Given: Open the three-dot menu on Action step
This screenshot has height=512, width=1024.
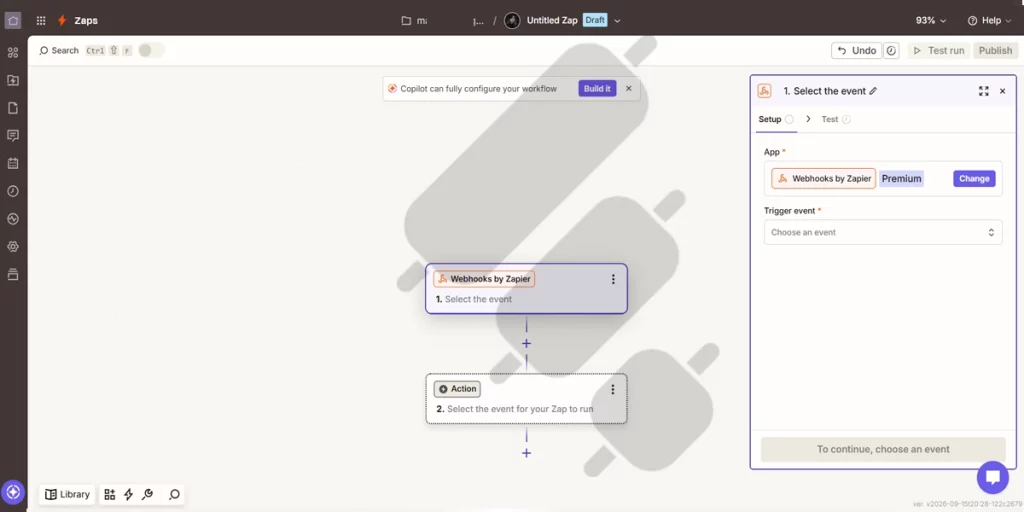Looking at the screenshot, I should point(613,389).
